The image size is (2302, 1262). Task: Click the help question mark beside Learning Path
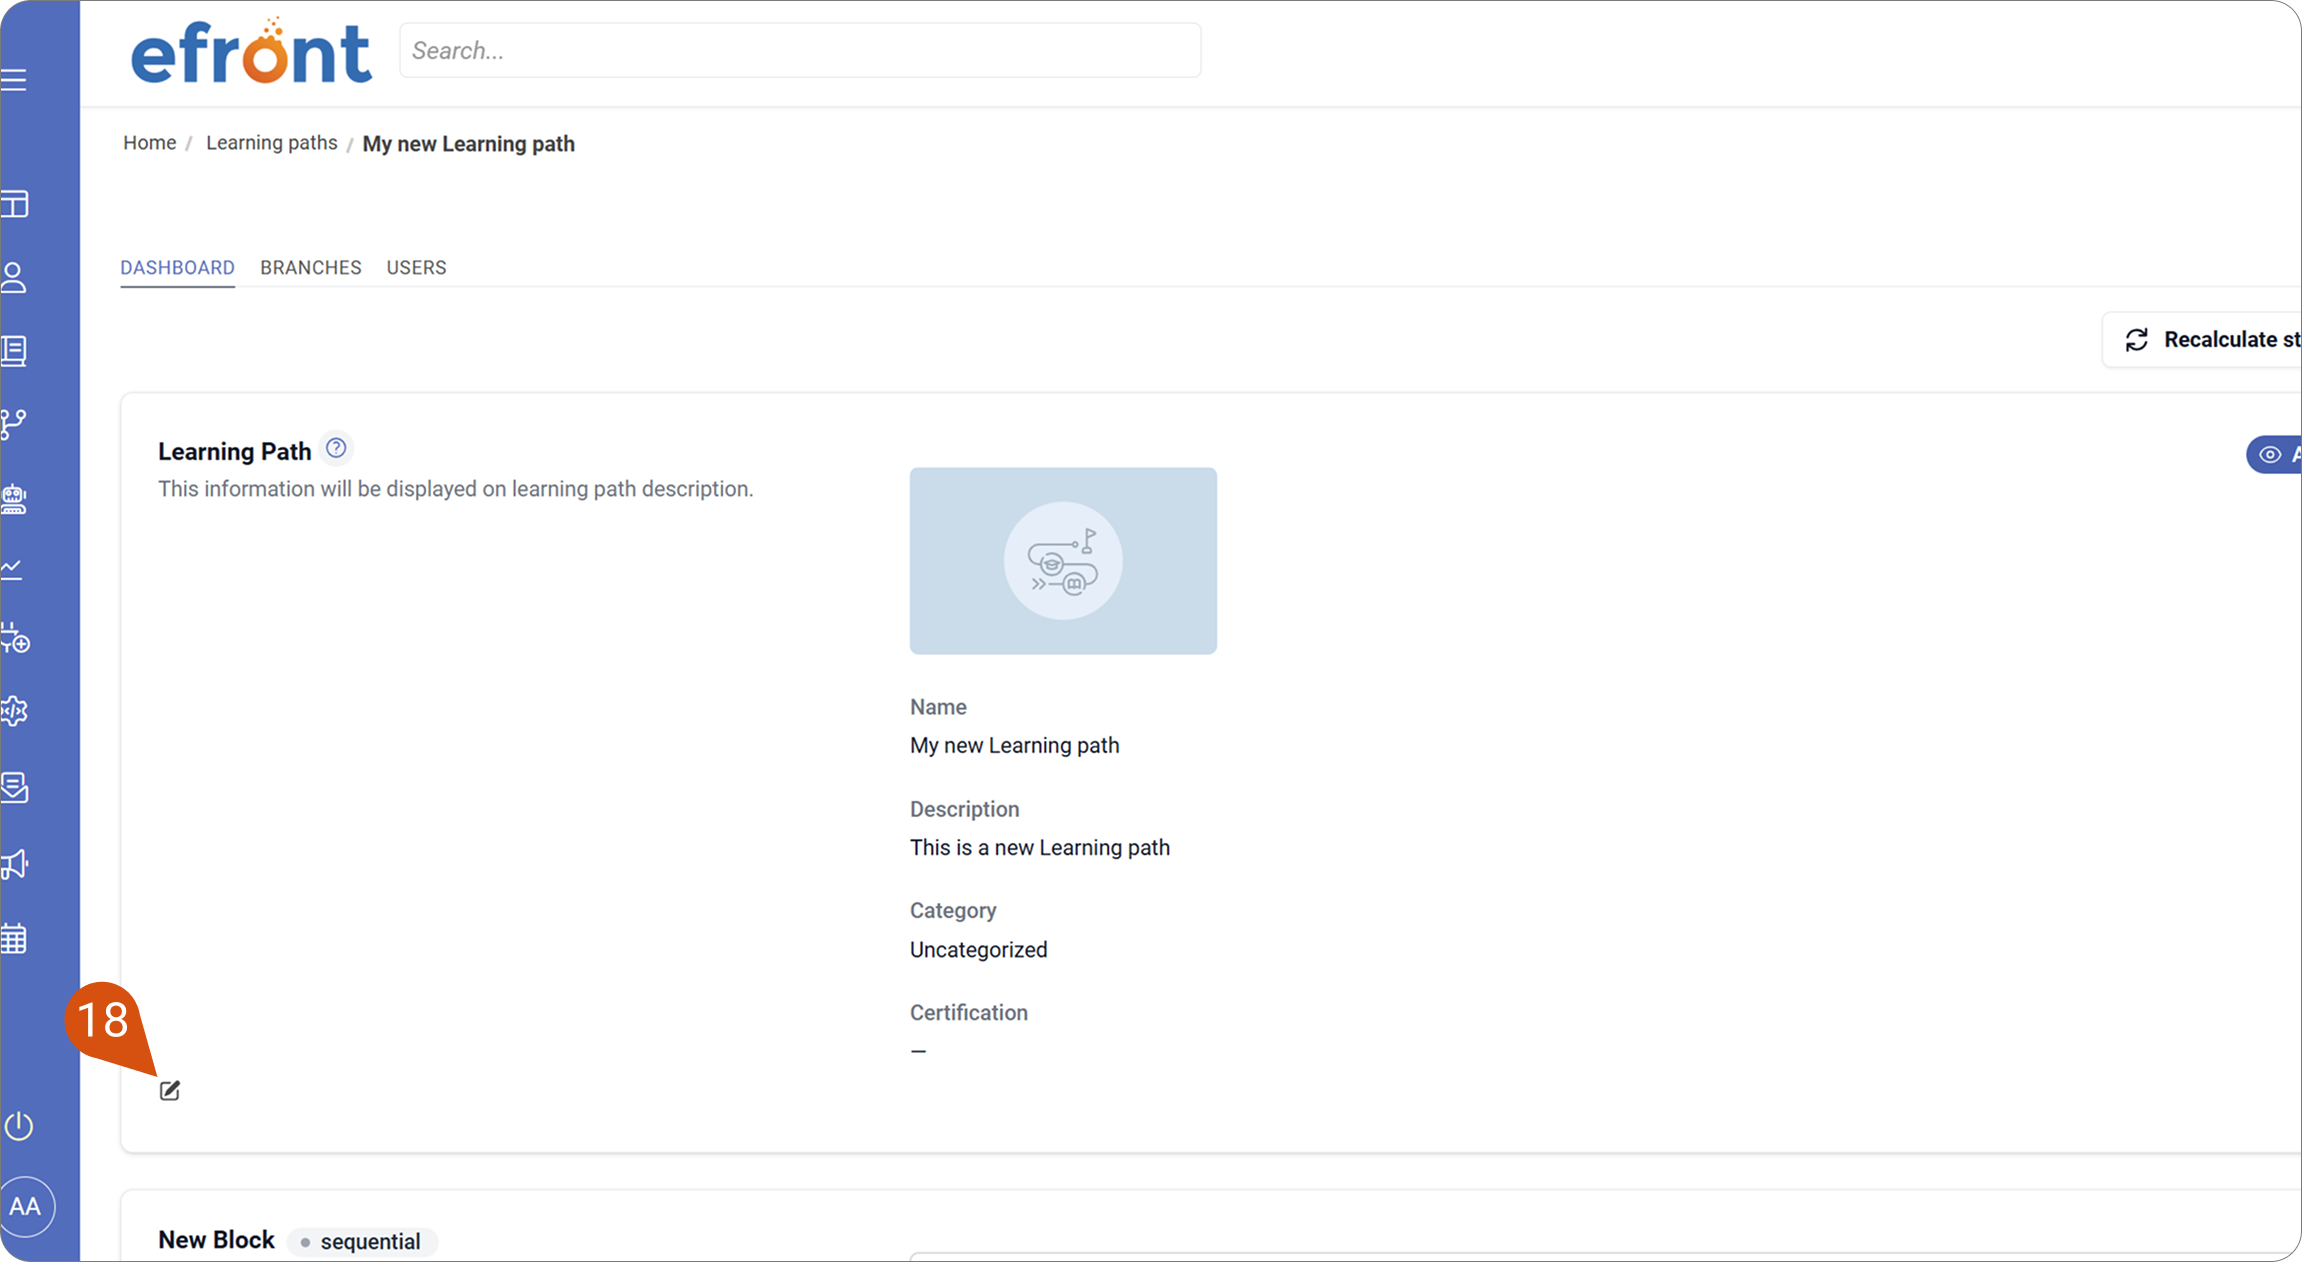pyautogui.click(x=336, y=448)
